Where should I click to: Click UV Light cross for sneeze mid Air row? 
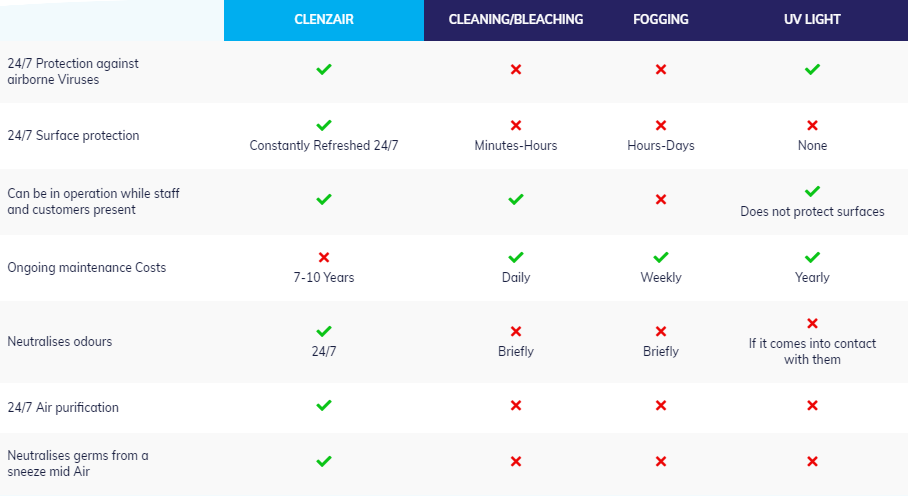(x=812, y=461)
